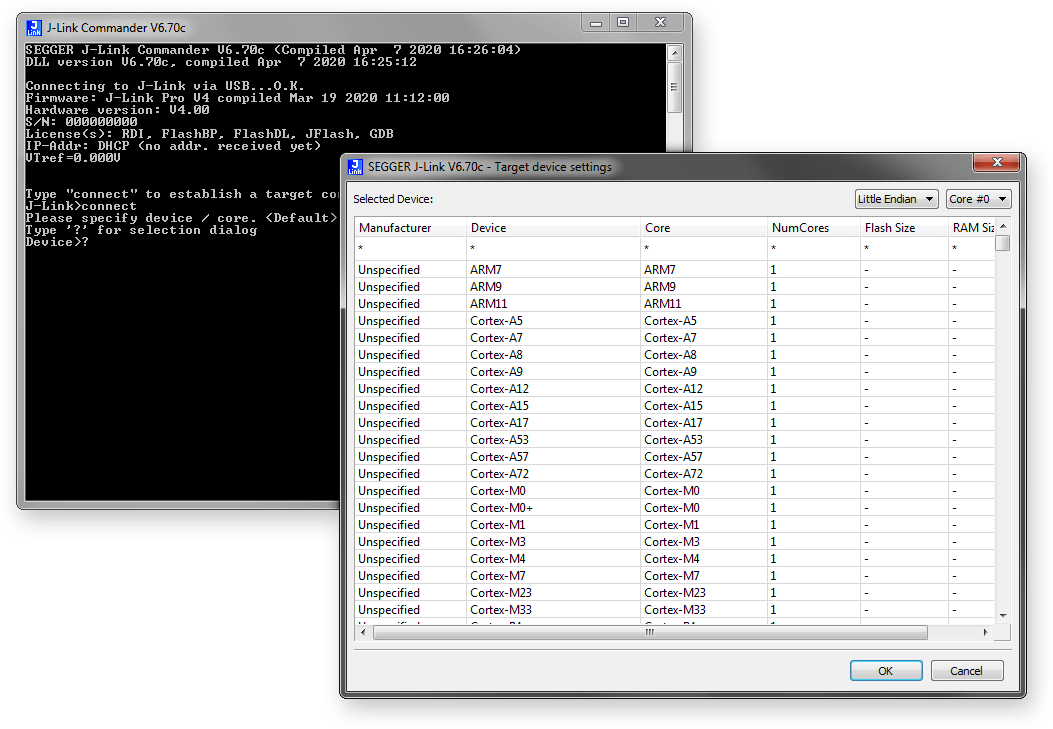Click the Device filter input field
Image resolution: width=1053 pixels, height=729 pixels.
click(552, 247)
